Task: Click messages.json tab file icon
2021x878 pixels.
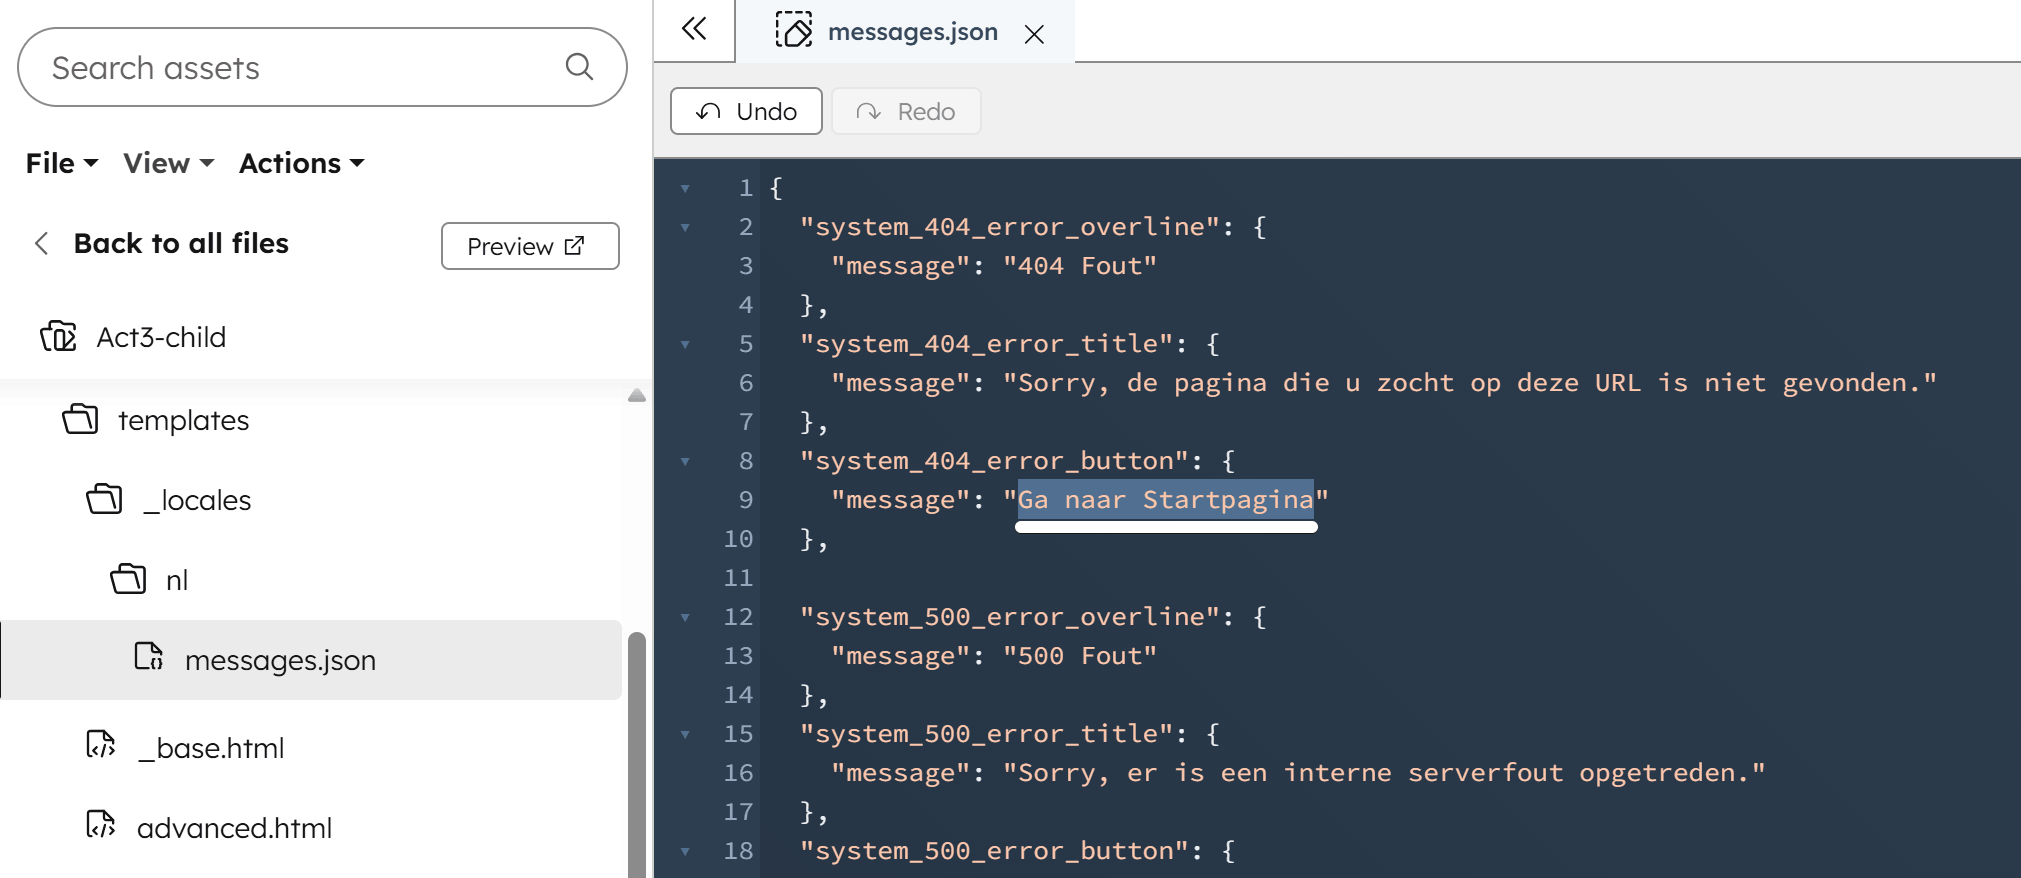Action: (x=794, y=30)
